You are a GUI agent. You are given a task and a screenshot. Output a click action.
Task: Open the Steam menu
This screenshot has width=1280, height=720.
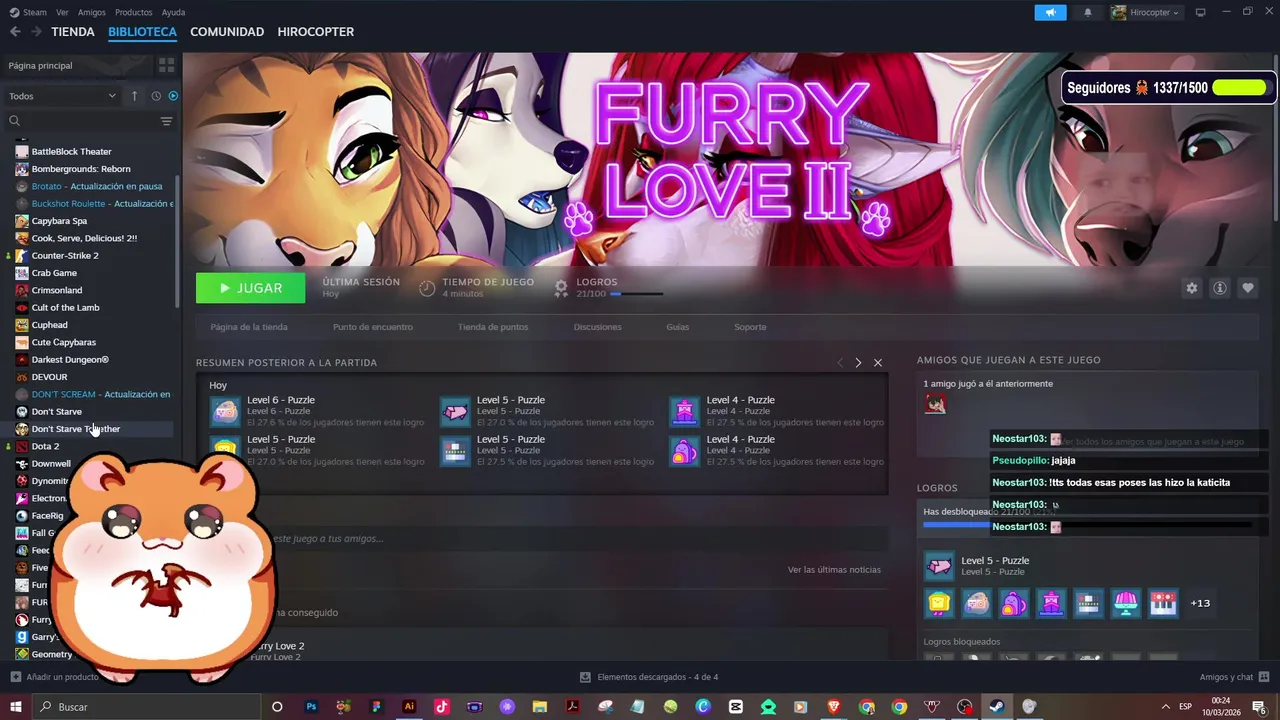28,12
